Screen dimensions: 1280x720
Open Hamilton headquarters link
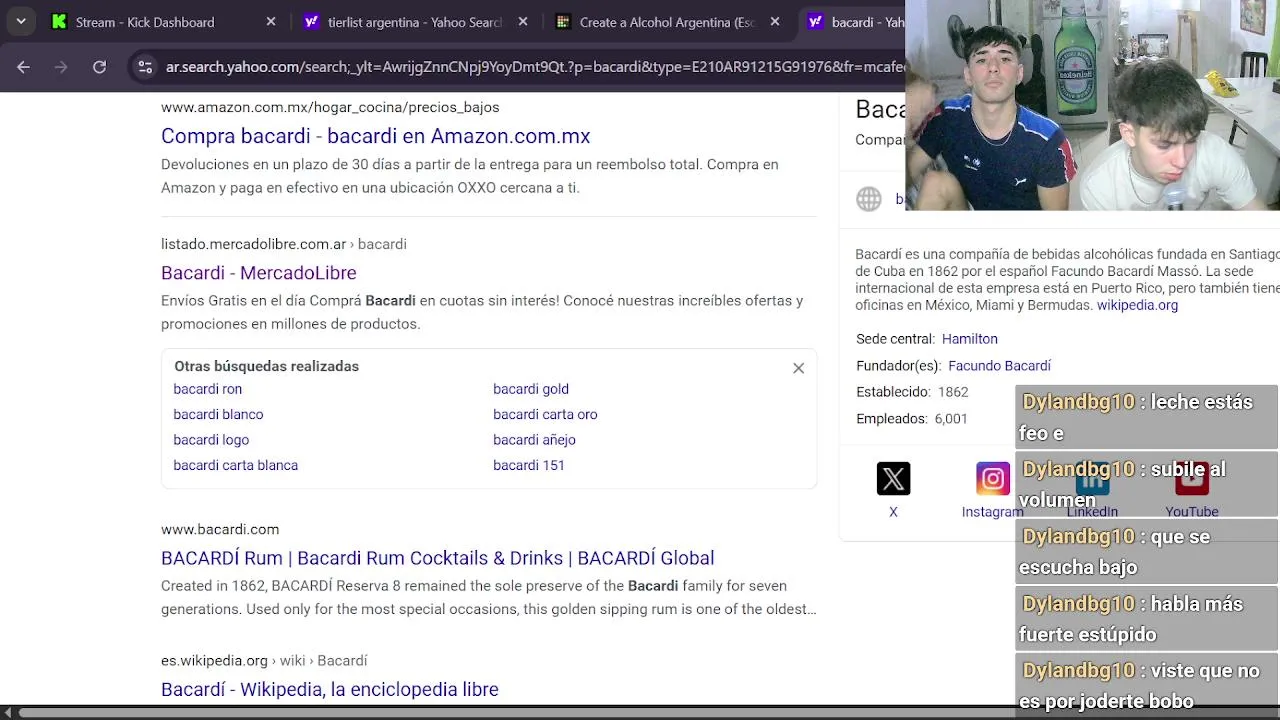tap(970, 339)
